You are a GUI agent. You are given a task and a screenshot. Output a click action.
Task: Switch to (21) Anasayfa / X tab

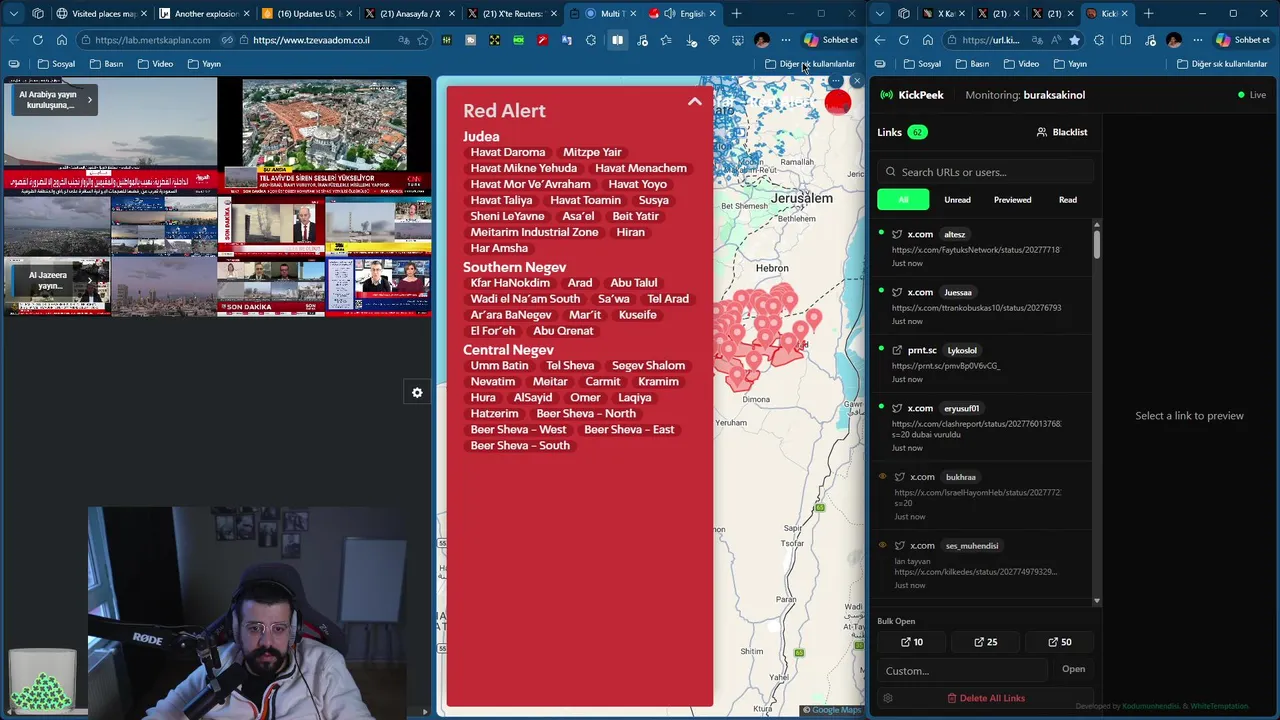(410, 14)
